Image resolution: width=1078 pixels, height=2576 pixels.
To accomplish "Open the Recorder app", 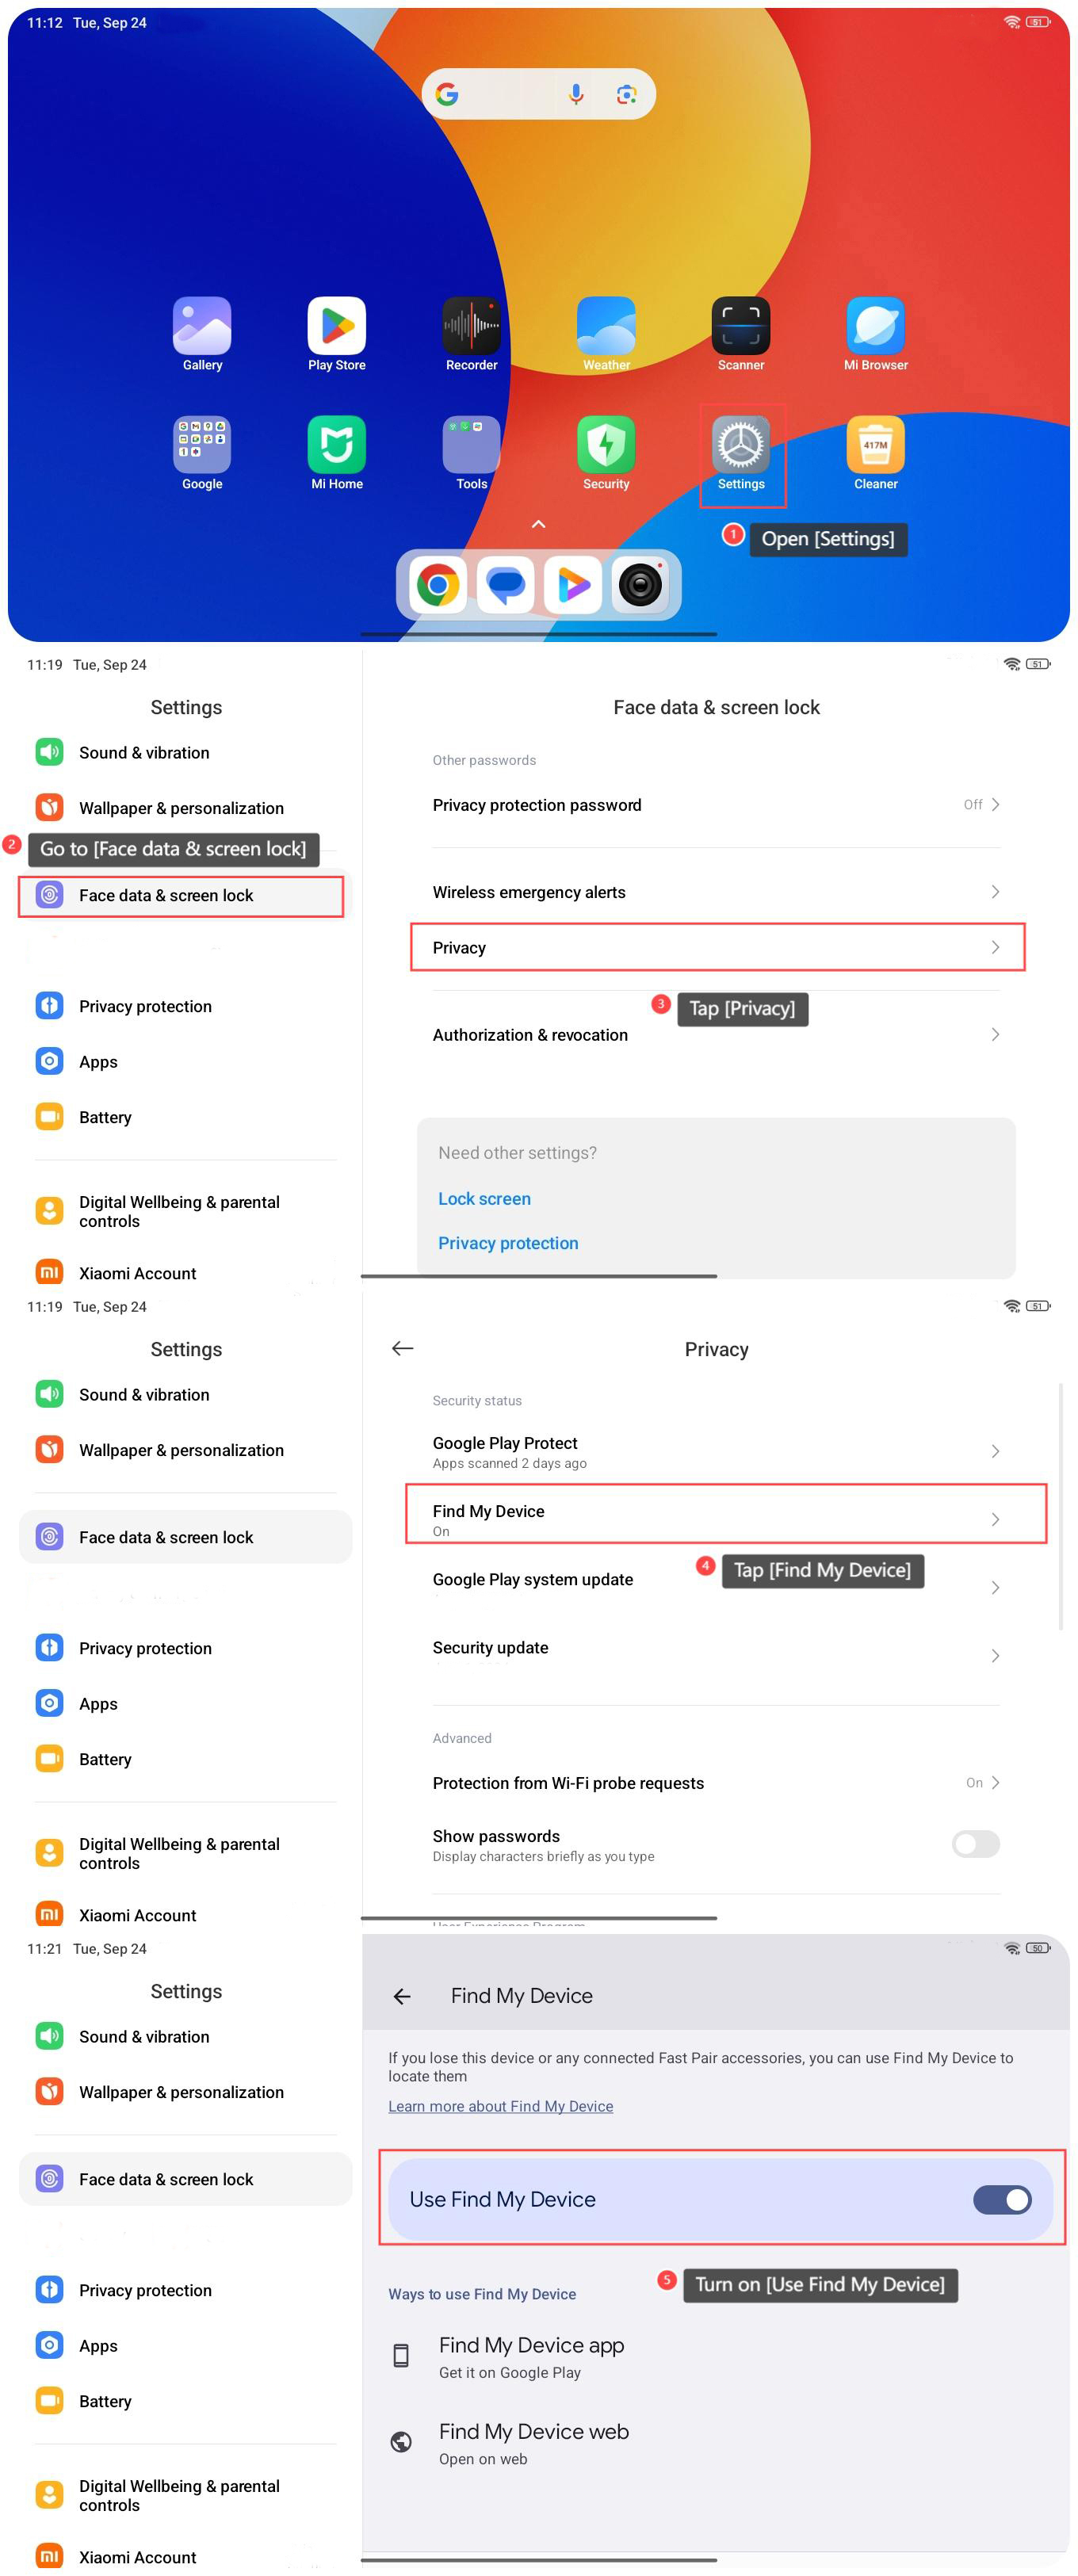I will coord(471,326).
